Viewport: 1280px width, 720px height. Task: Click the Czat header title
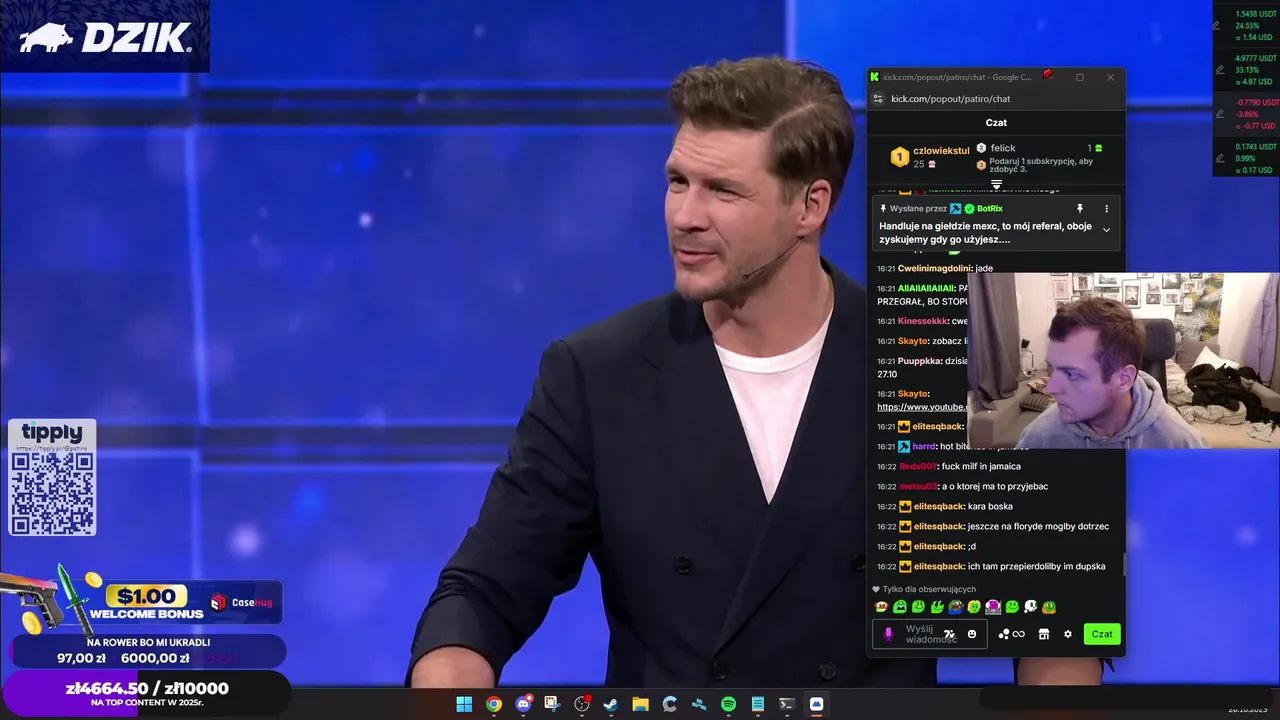coord(996,122)
